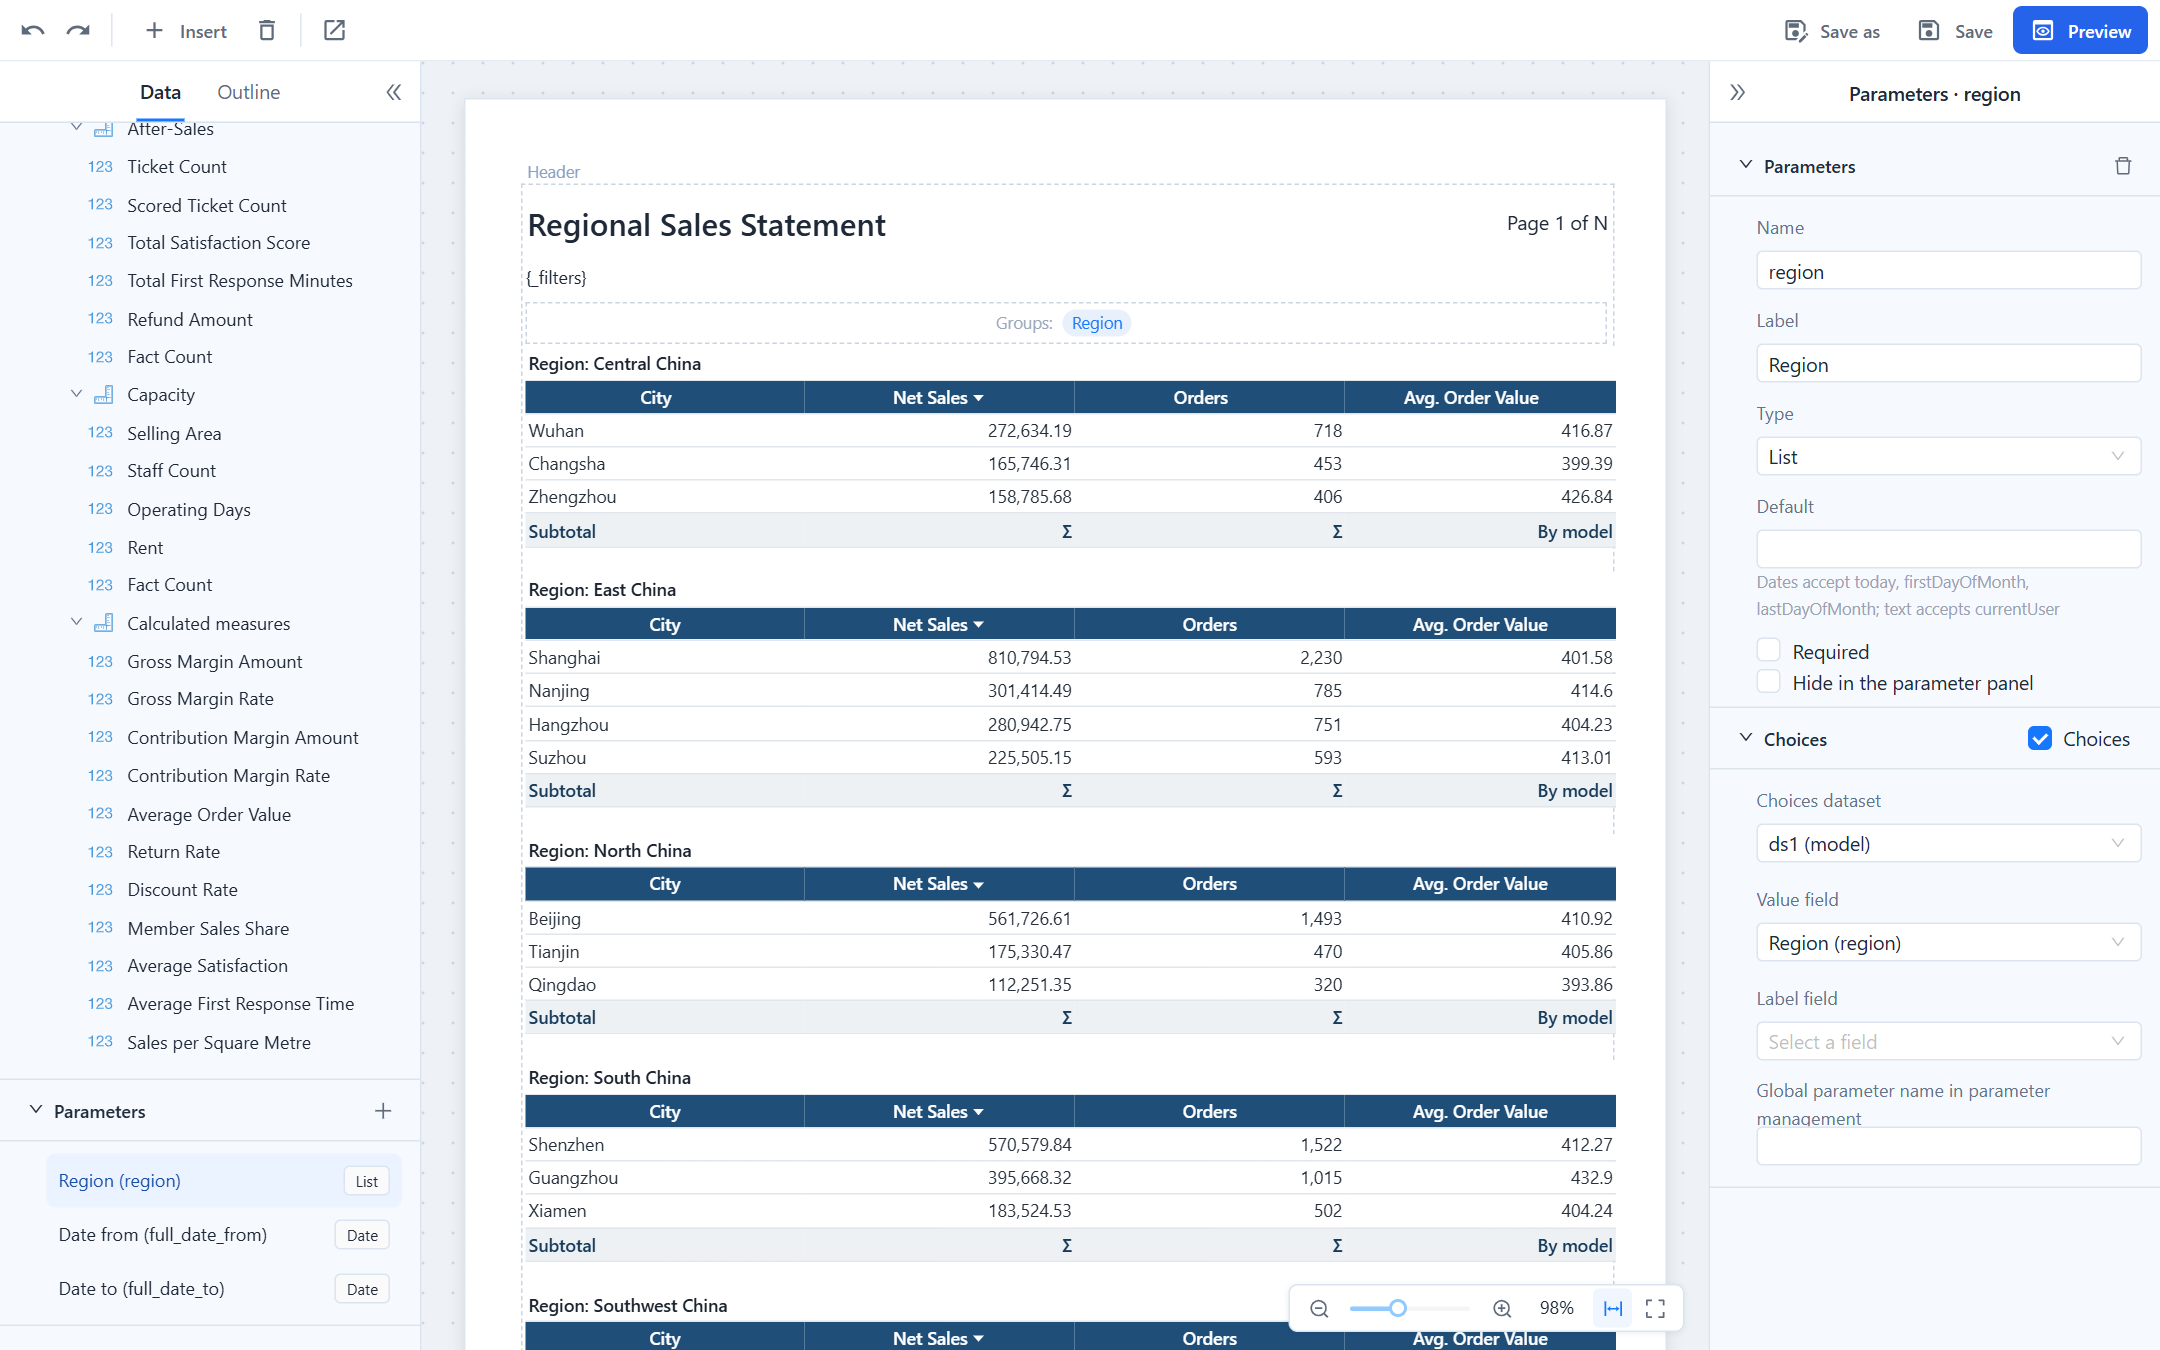This screenshot has width=2160, height=1350.
Task: Collapse the Choices section
Action: tap(1746, 738)
